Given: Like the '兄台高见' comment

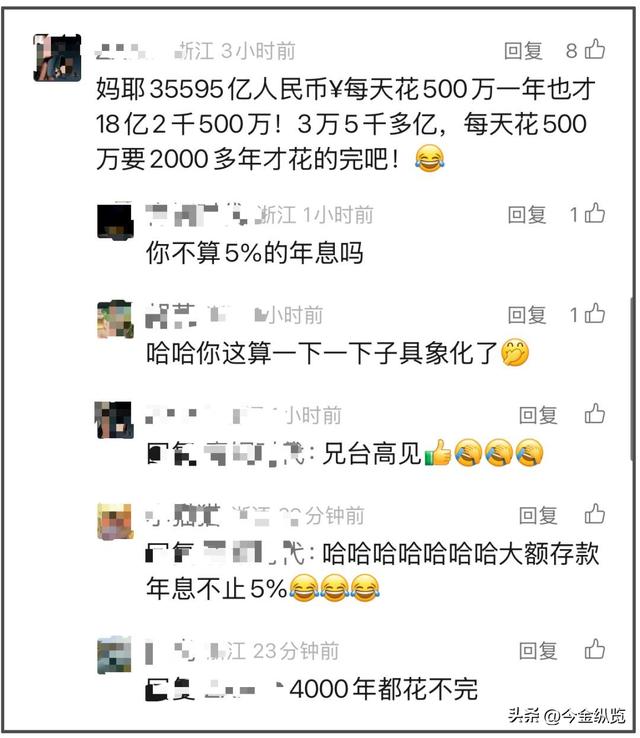Looking at the screenshot, I should [595, 414].
